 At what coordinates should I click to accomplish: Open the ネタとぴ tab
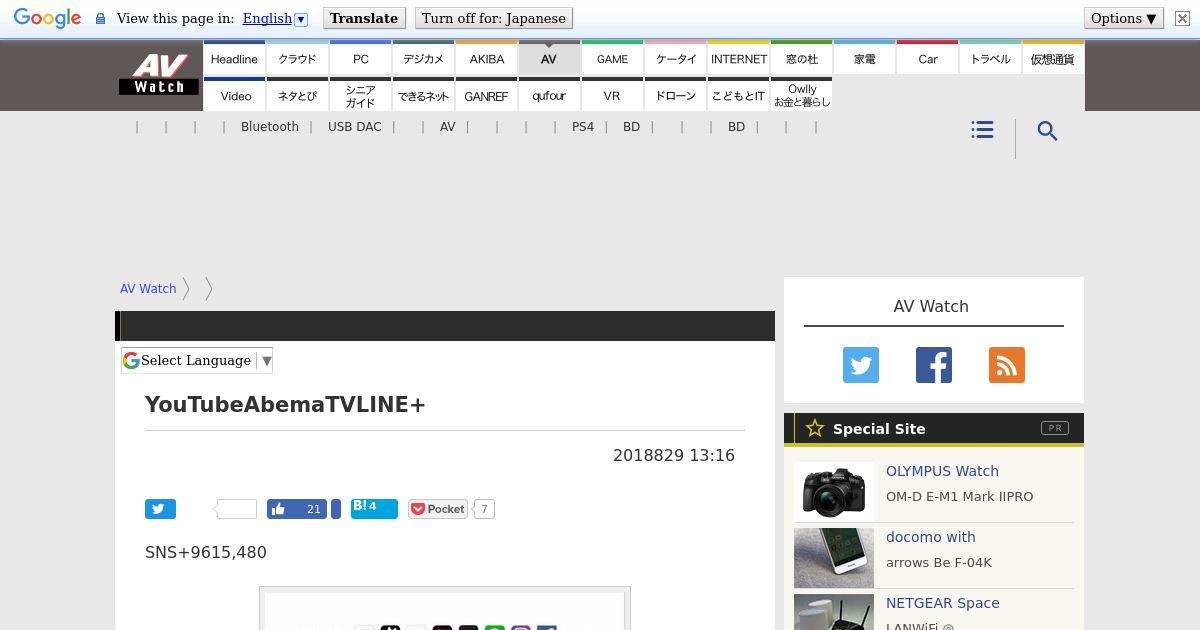pos(297,96)
